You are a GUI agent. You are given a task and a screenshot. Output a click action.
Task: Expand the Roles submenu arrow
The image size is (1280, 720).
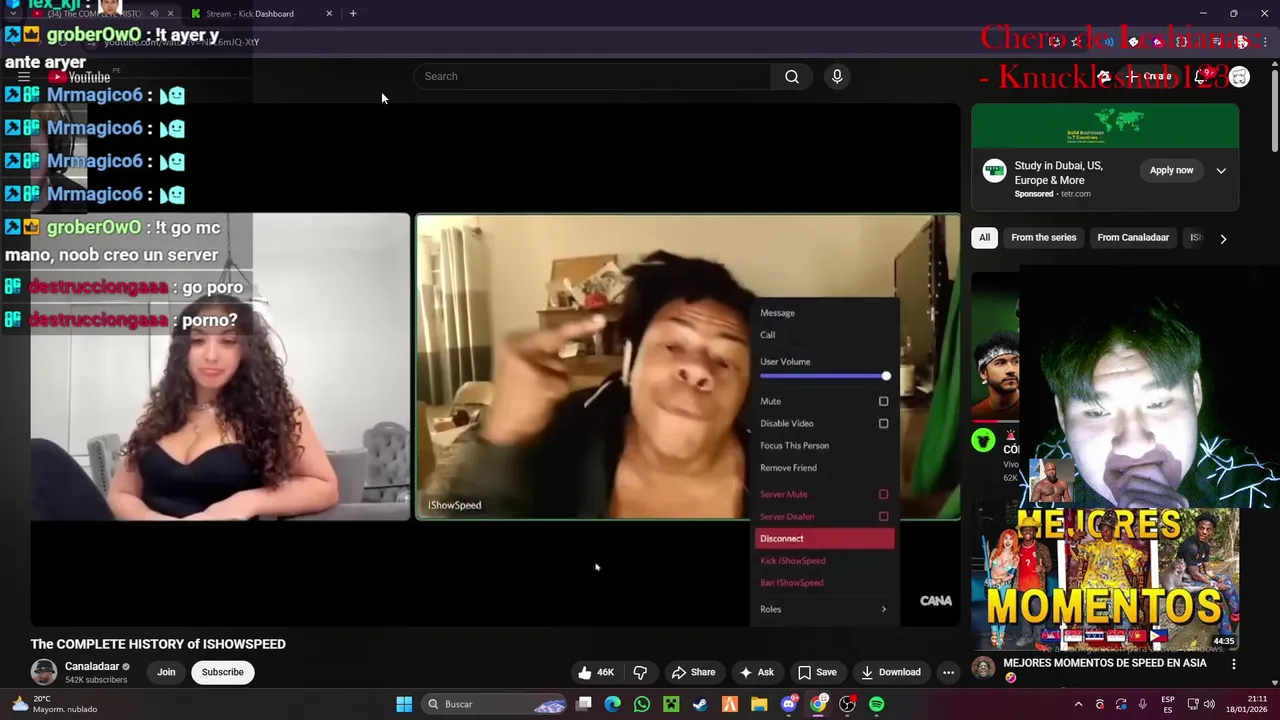coord(883,609)
